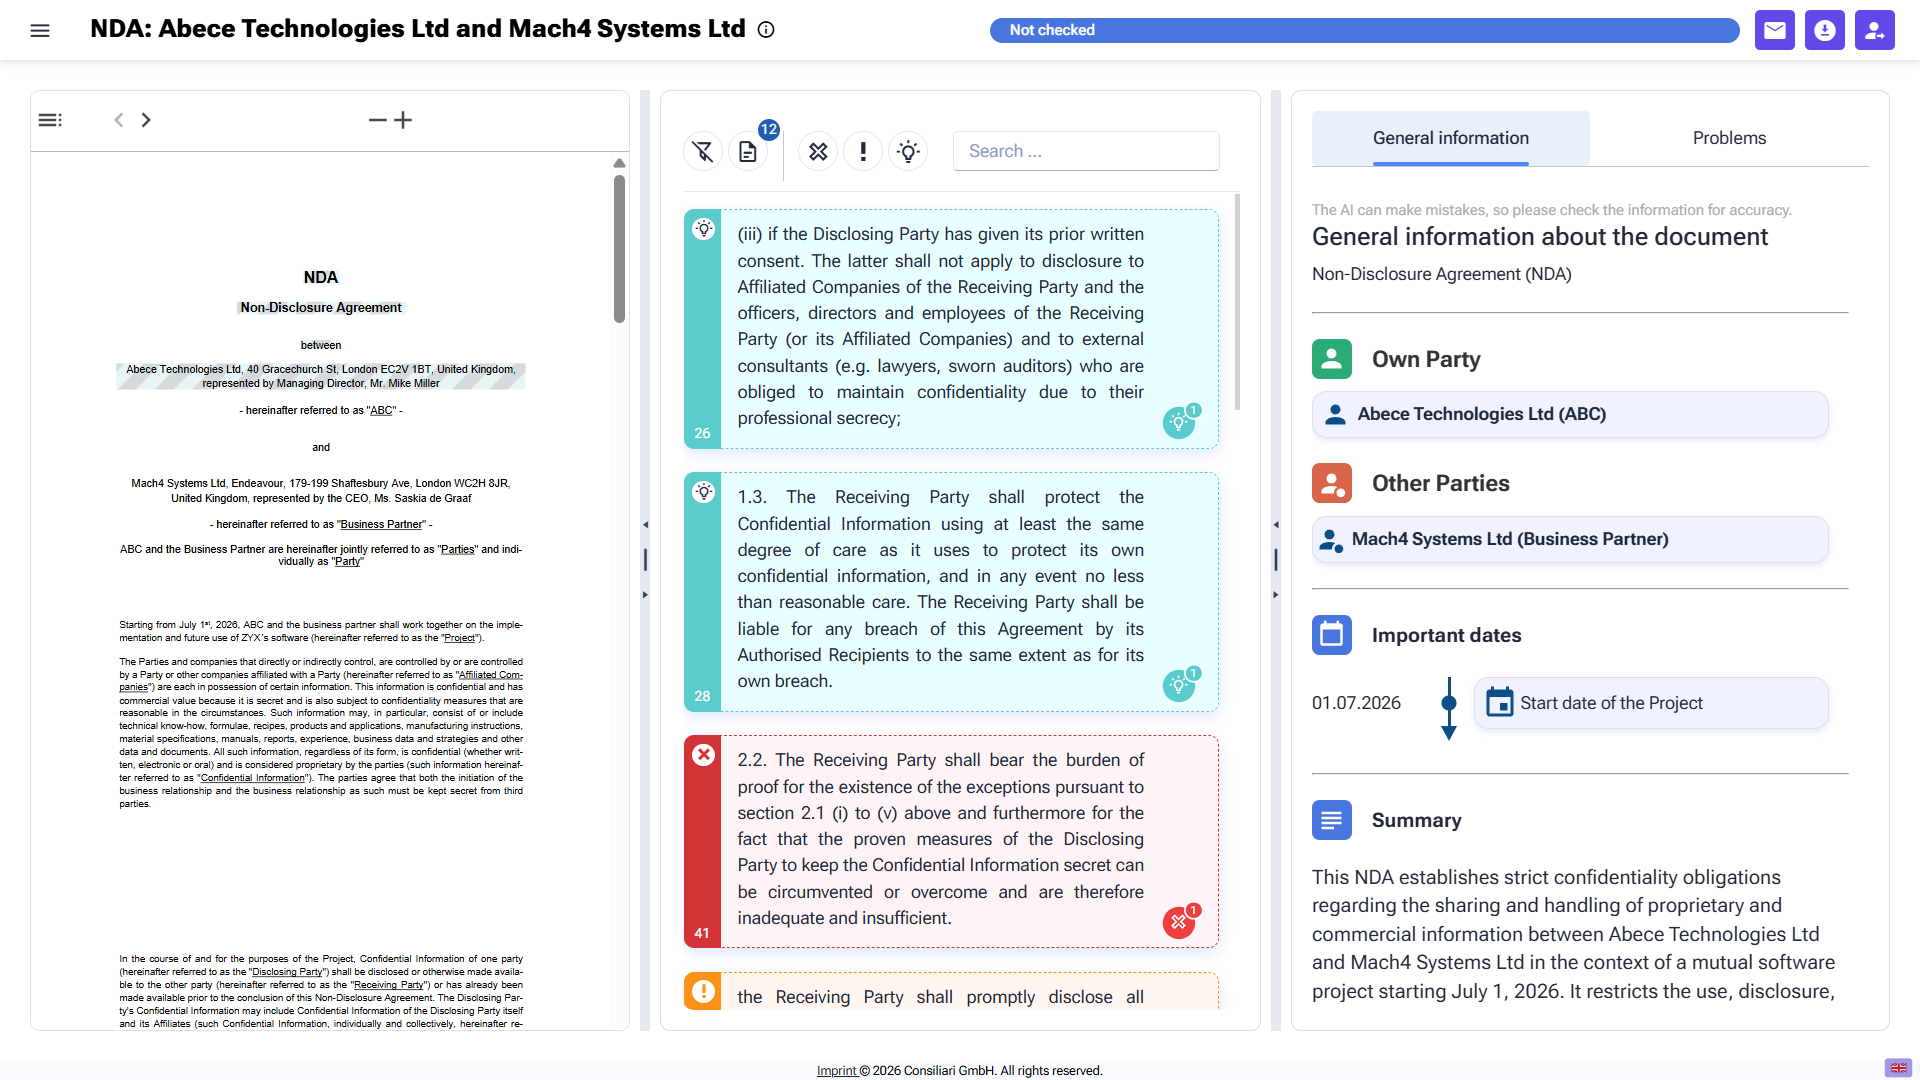
Task: Click the info icon next to the document title
Action: pos(766,30)
